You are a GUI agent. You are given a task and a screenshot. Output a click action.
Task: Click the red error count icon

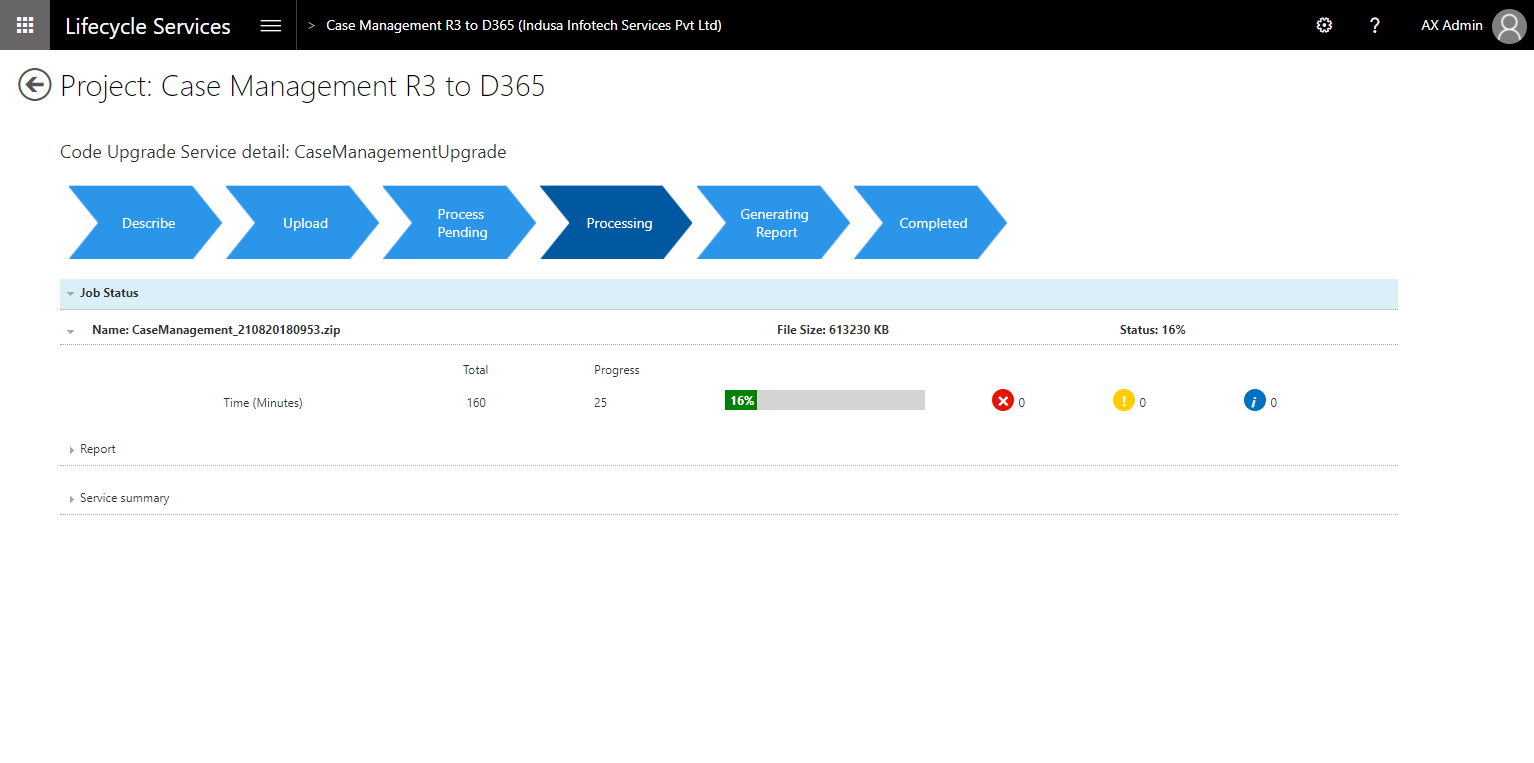pyautogui.click(x=1004, y=400)
